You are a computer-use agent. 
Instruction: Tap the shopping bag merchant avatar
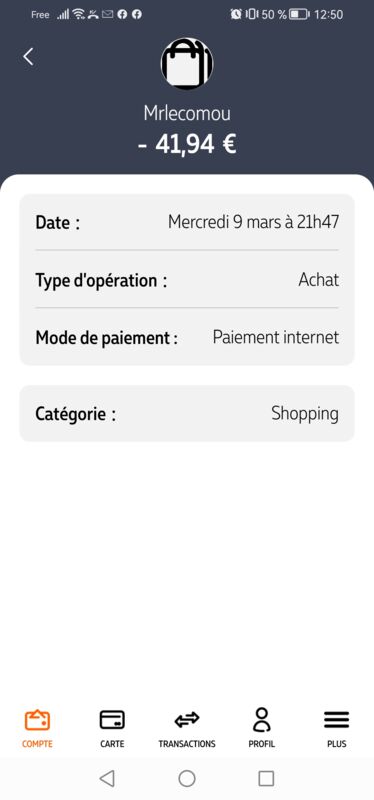click(x=187, y=64)
